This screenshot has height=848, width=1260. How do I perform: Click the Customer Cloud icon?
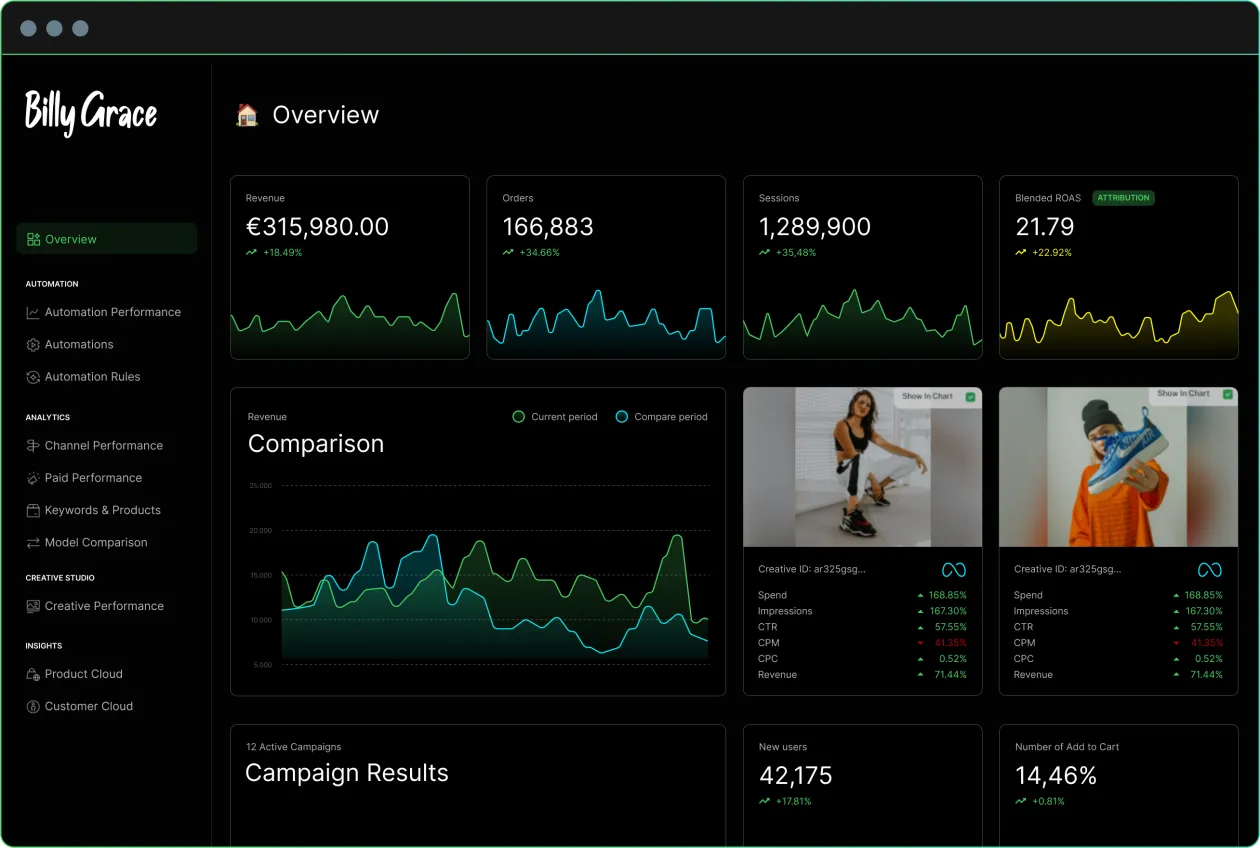[x=33, y=706]
